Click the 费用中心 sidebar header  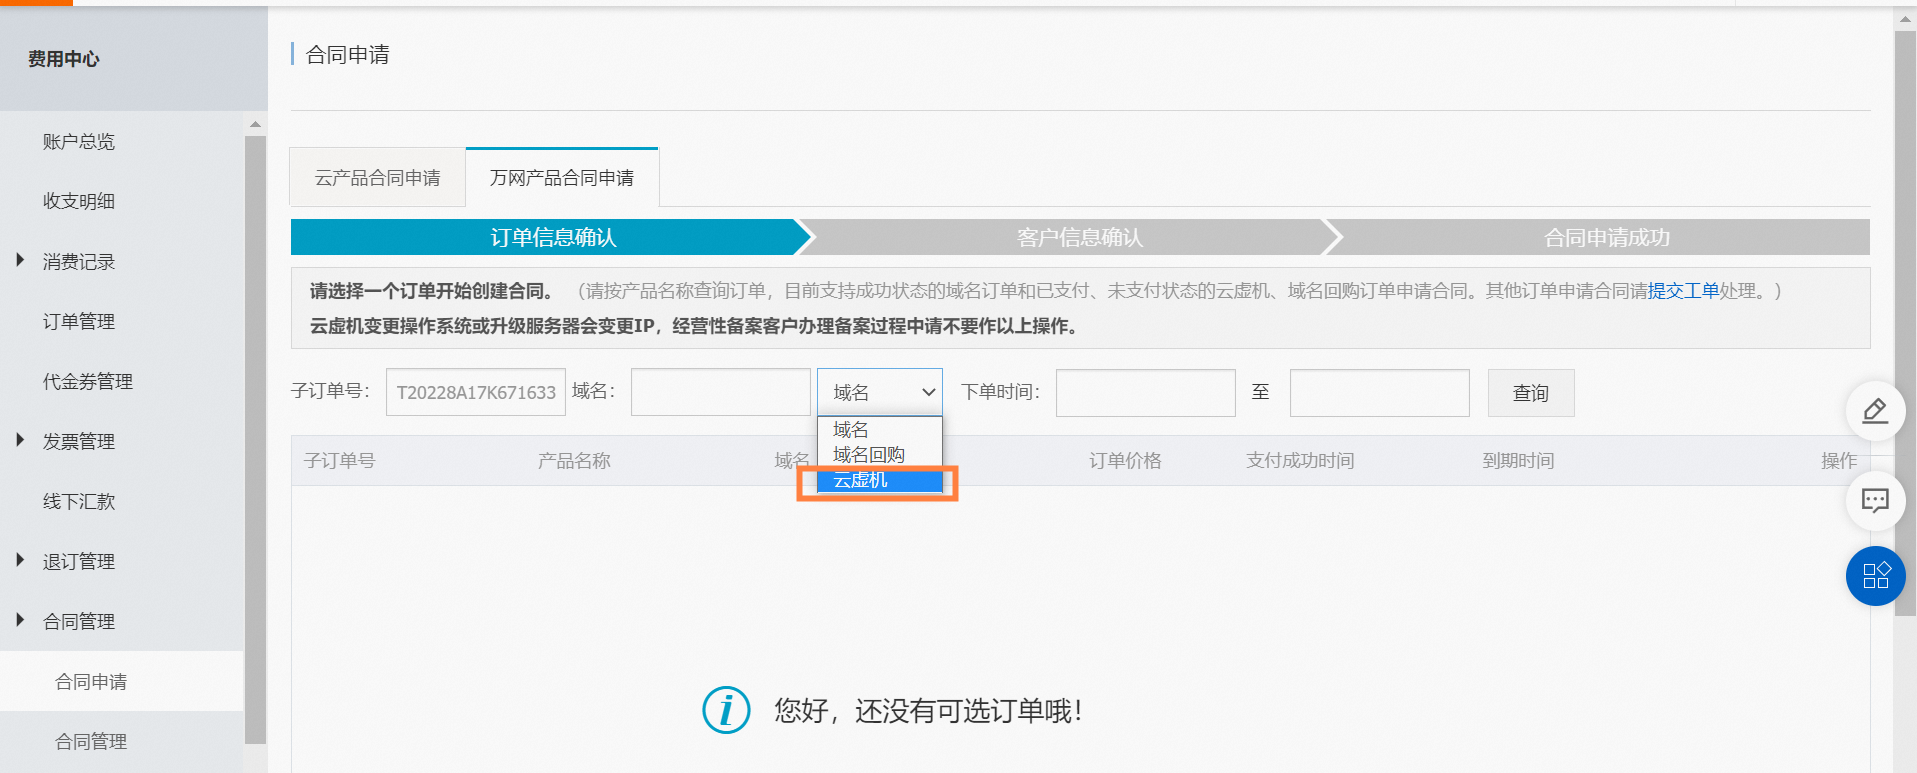tap(64, 59)
